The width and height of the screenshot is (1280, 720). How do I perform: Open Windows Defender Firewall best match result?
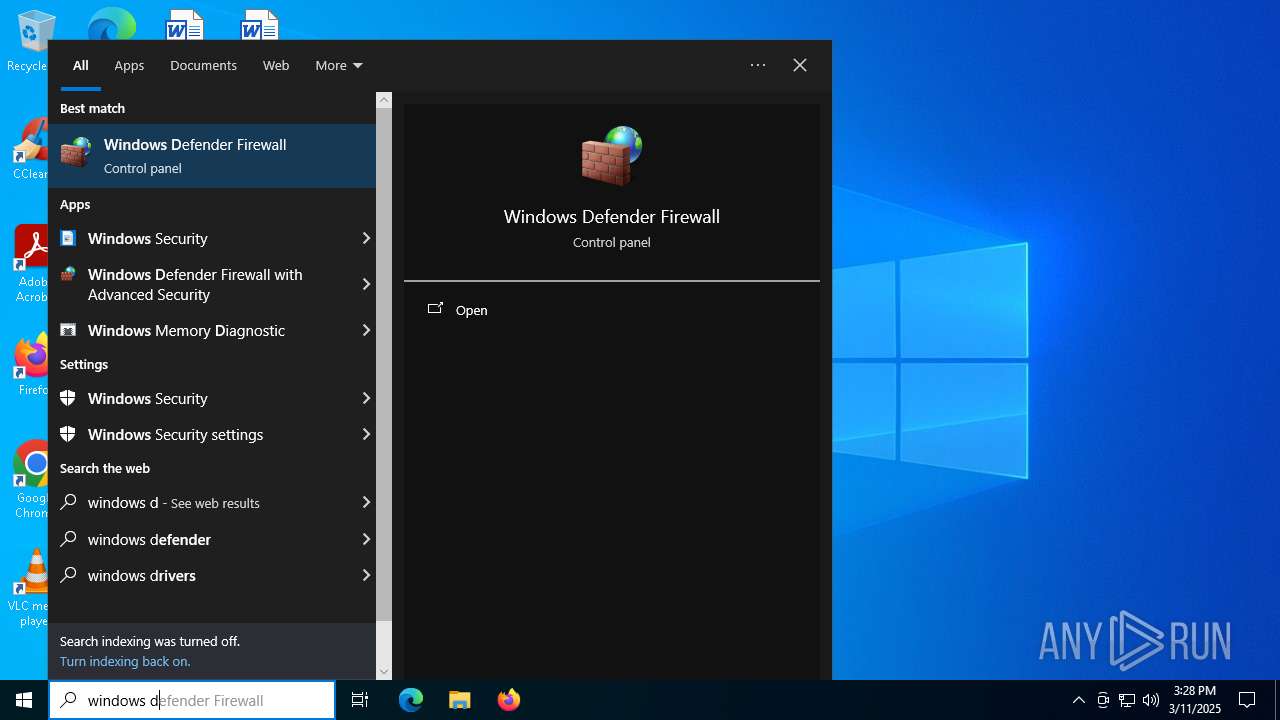tap(212, 156)
